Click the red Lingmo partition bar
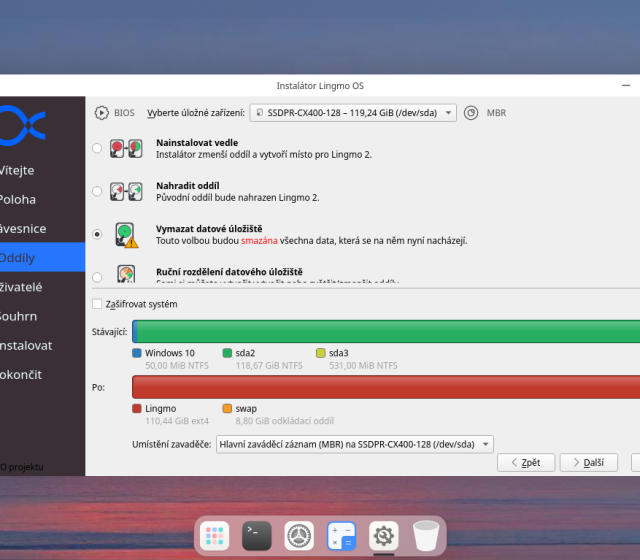 pos(386,388)
